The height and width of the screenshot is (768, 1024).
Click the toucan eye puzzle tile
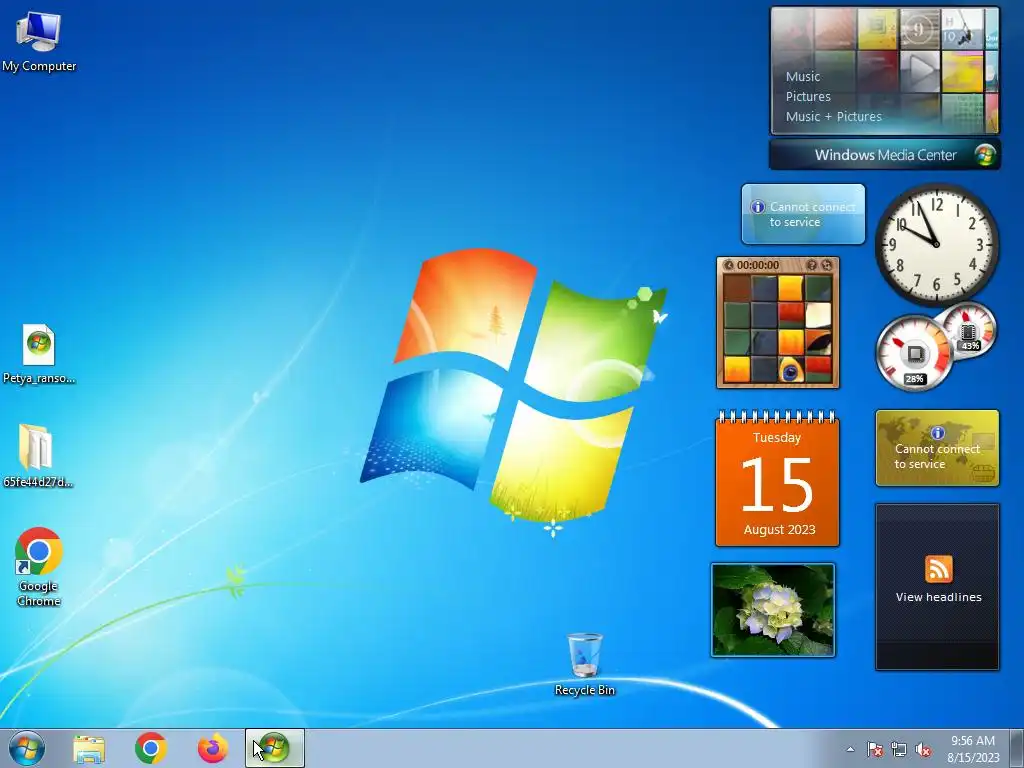(791, 370)
